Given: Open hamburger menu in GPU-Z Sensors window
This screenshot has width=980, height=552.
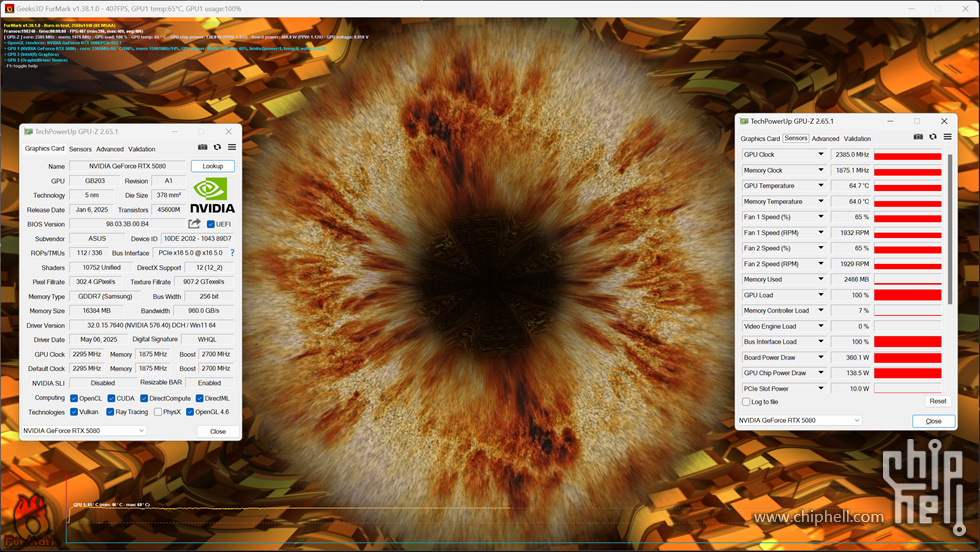Looking at the screenshot, I should [948, 136].
